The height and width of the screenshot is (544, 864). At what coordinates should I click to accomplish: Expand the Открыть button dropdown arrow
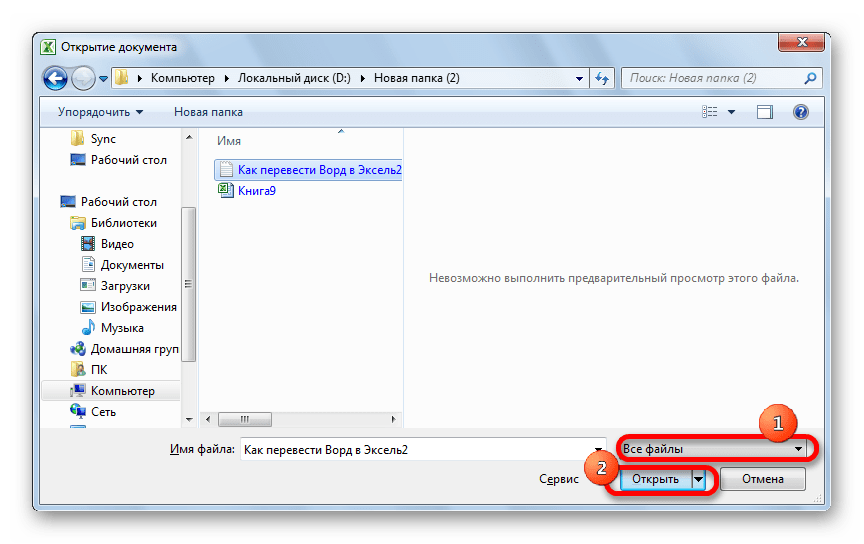tap(699, 479)
